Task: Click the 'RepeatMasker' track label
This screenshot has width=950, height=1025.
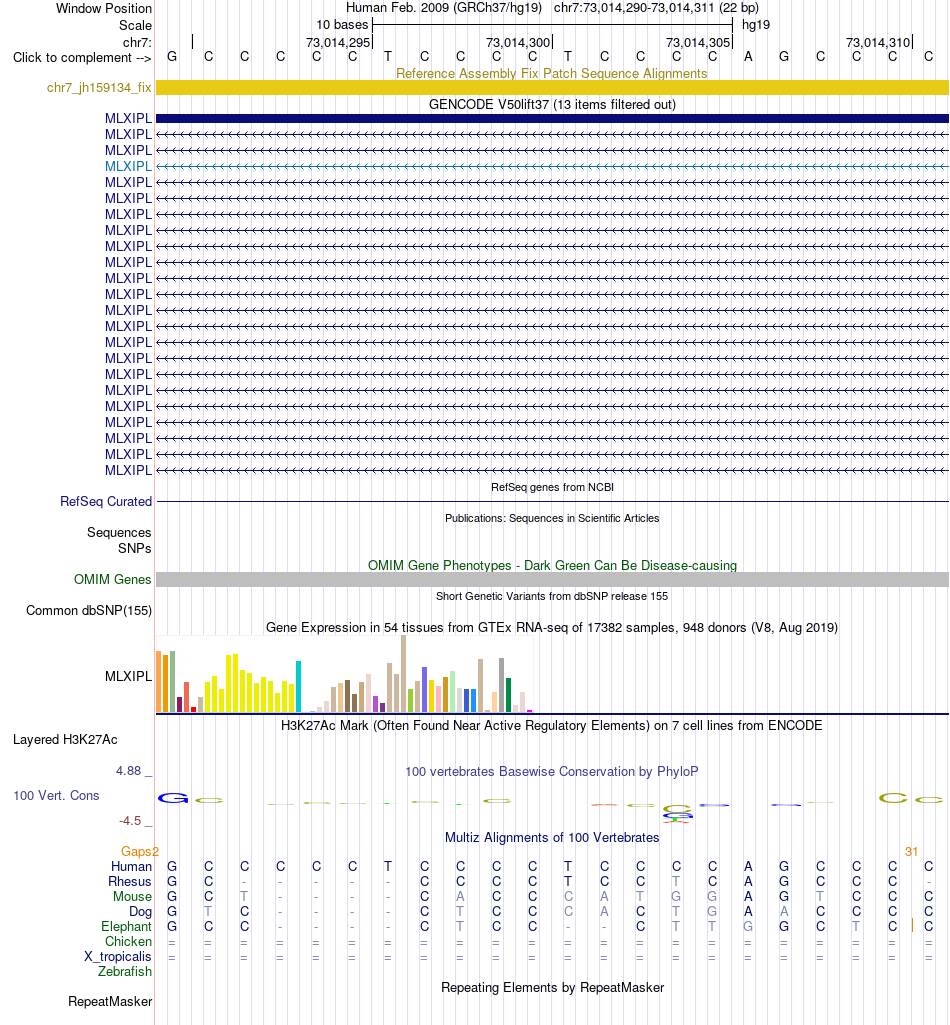Action: (x=110, y=1001)
